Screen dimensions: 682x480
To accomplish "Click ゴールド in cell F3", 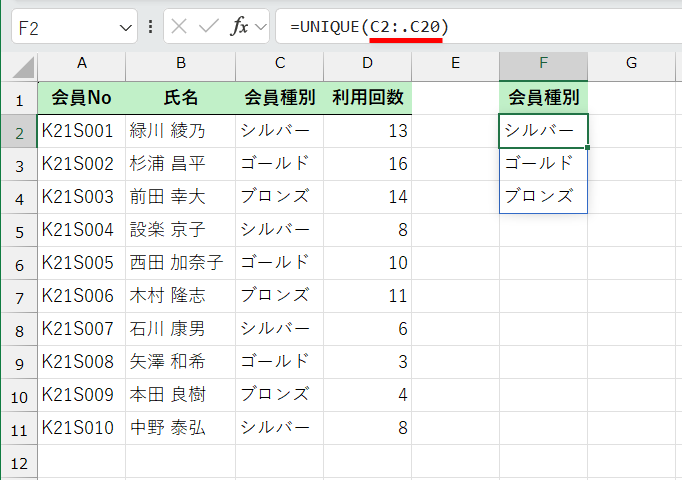I will (544, 164).
